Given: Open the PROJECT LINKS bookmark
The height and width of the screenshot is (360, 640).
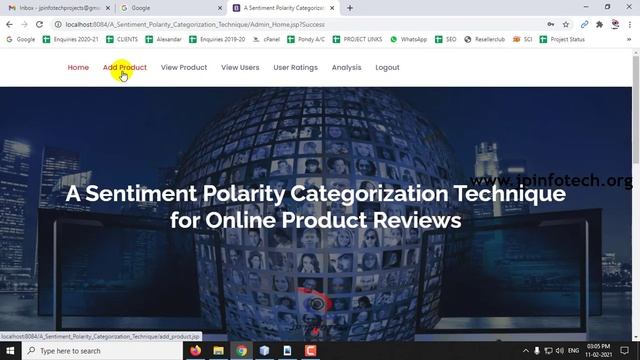Looking at the screenshot, I should coord(358,39).
